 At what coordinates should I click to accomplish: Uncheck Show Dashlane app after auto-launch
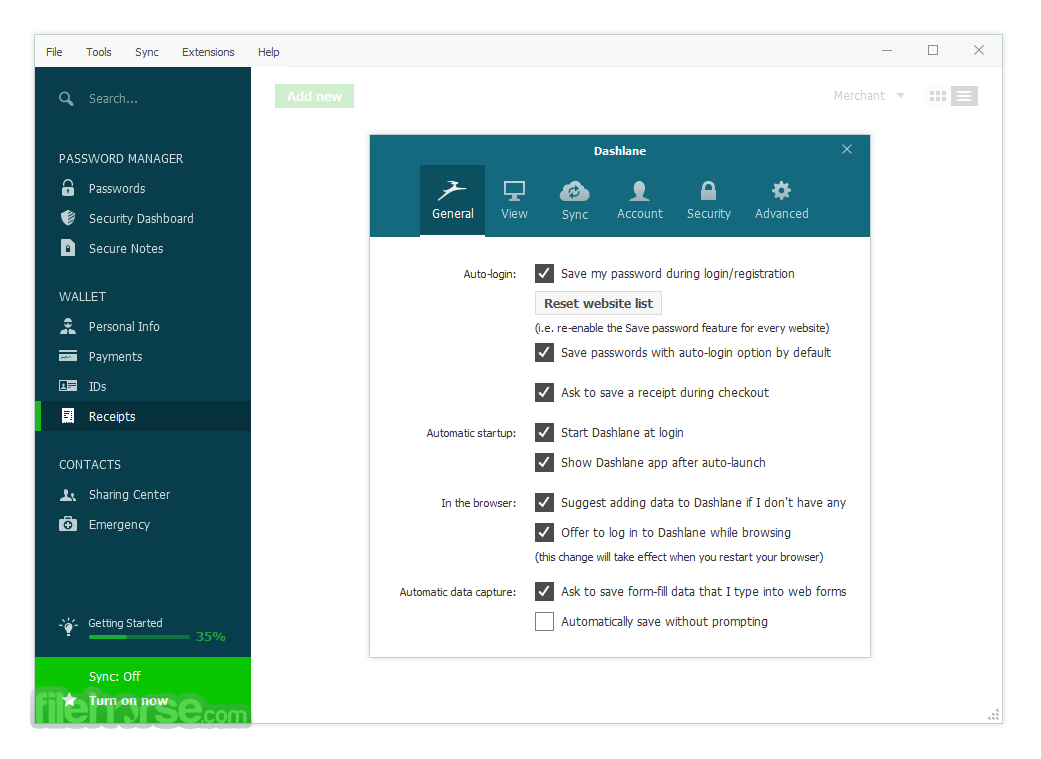click(x=544, y=462)
